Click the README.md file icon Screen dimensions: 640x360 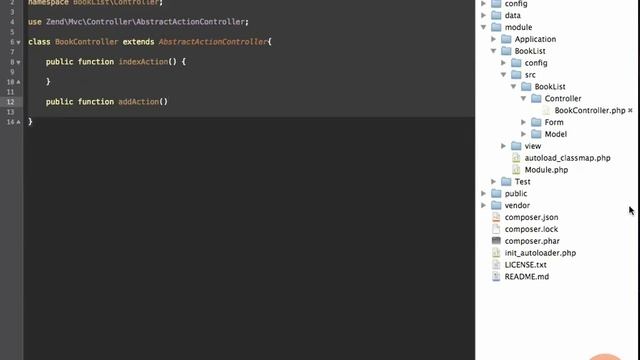[x=496, y=276]
